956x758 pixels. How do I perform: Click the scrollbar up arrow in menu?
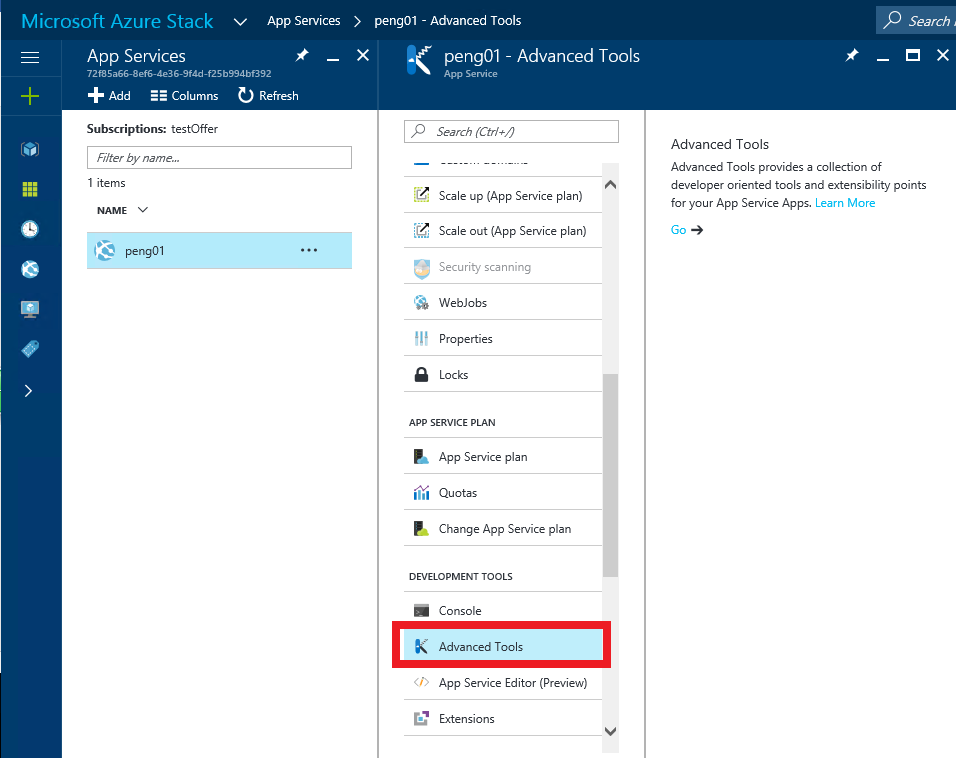610,185
